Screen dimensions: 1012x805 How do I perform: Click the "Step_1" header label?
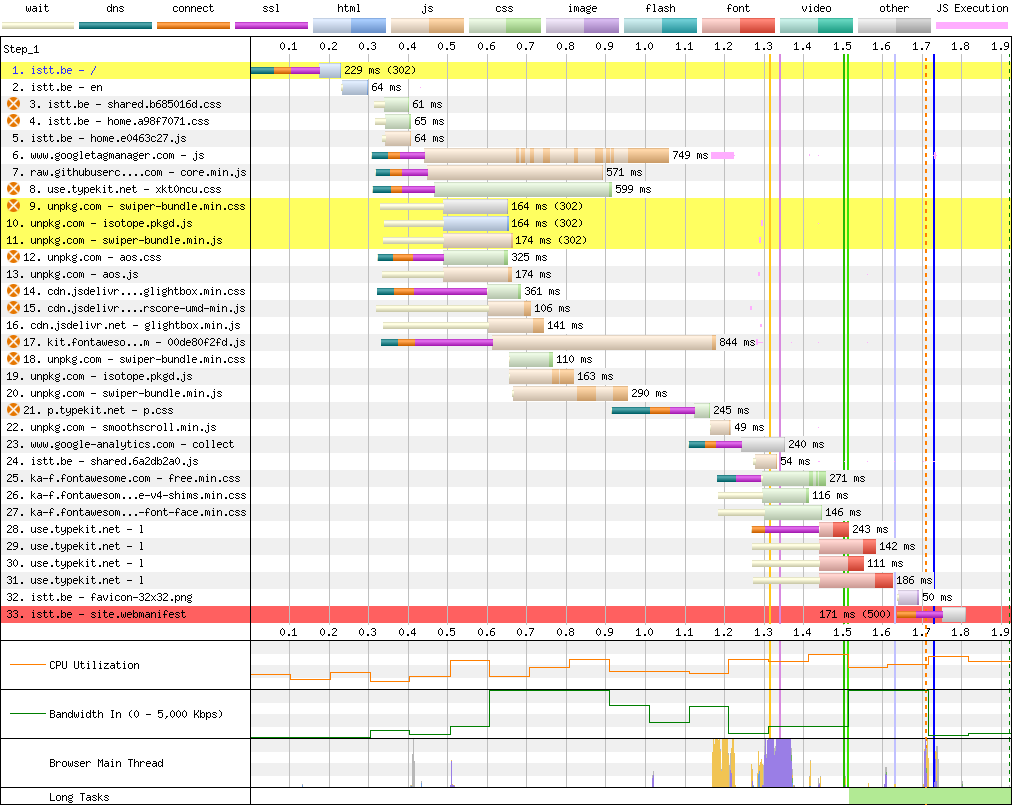(x=21, y=49)
